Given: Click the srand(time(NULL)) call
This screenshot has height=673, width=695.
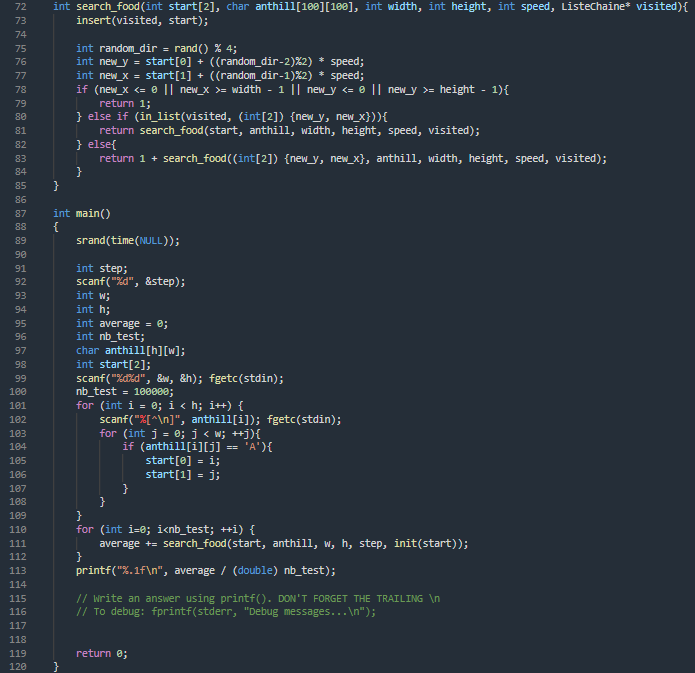Looking at the screenshot, I should click(x=128, y=240).
